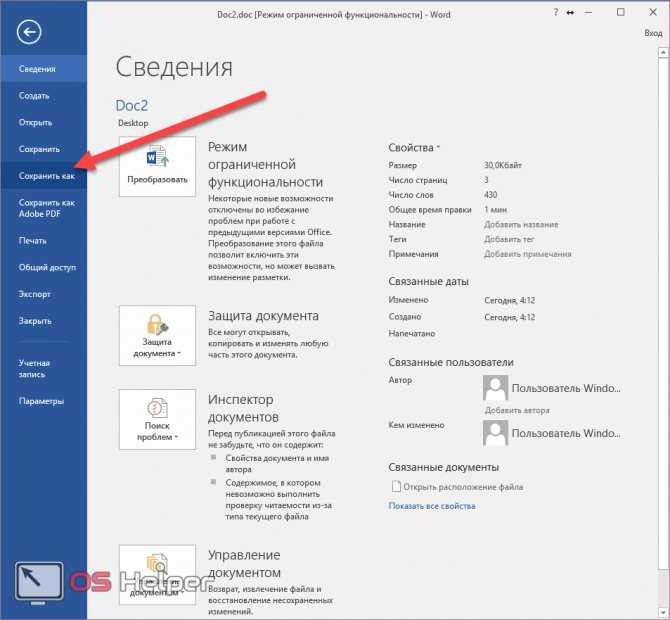Click the Преобразовать convert document button
This screenshot has height=620, width=670.
click(x=157, y=167)
